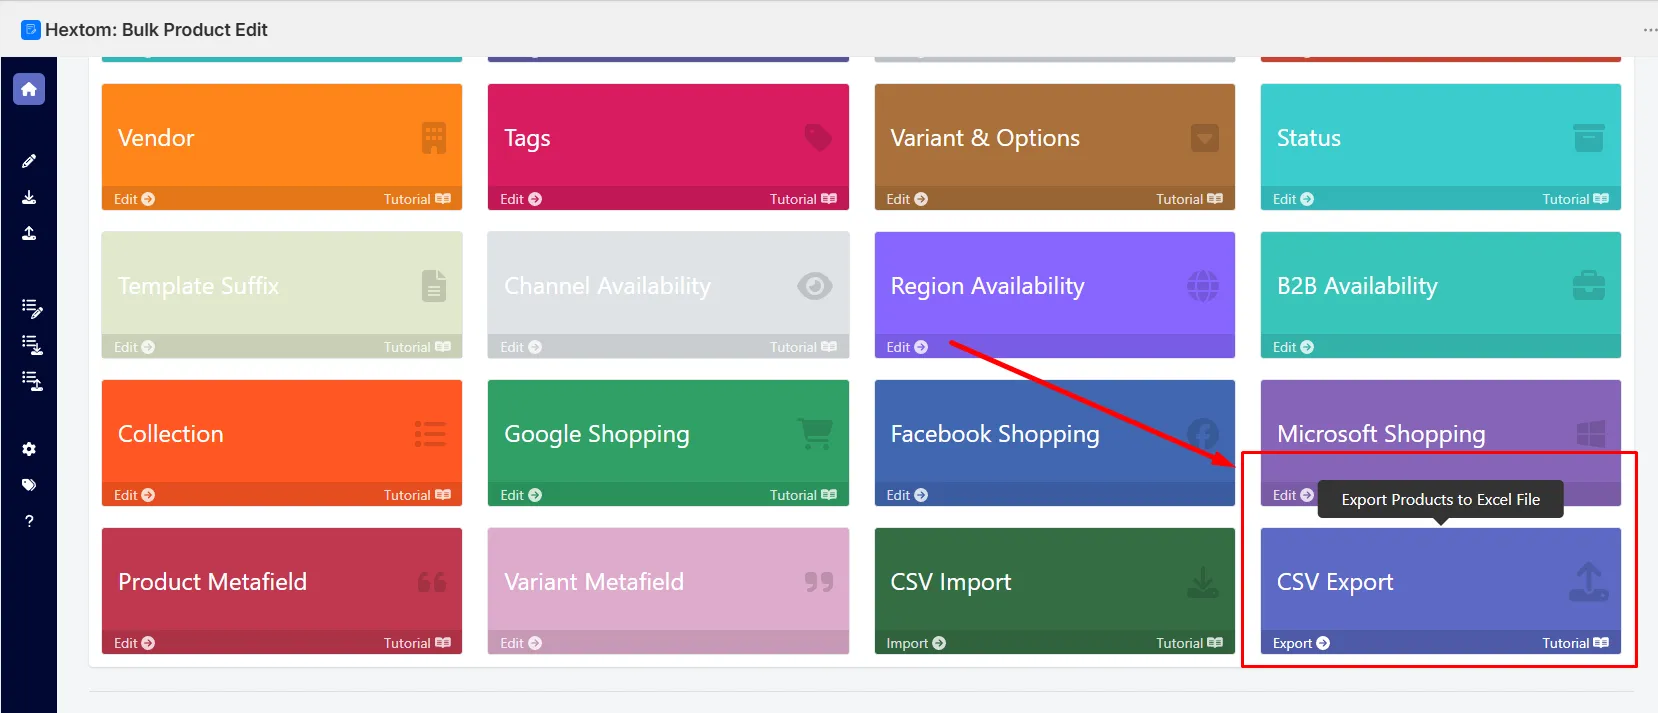This screenshot has height=713, width=1658.
Task: Open the question mark help icon
Action: click(29, 521)
